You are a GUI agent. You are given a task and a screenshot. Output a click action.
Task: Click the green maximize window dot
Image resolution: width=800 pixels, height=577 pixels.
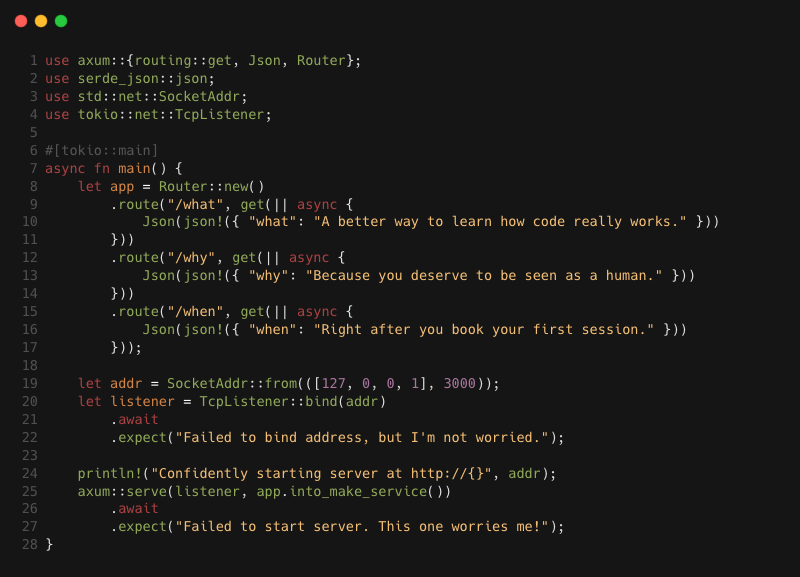click(x=61, y=21)
